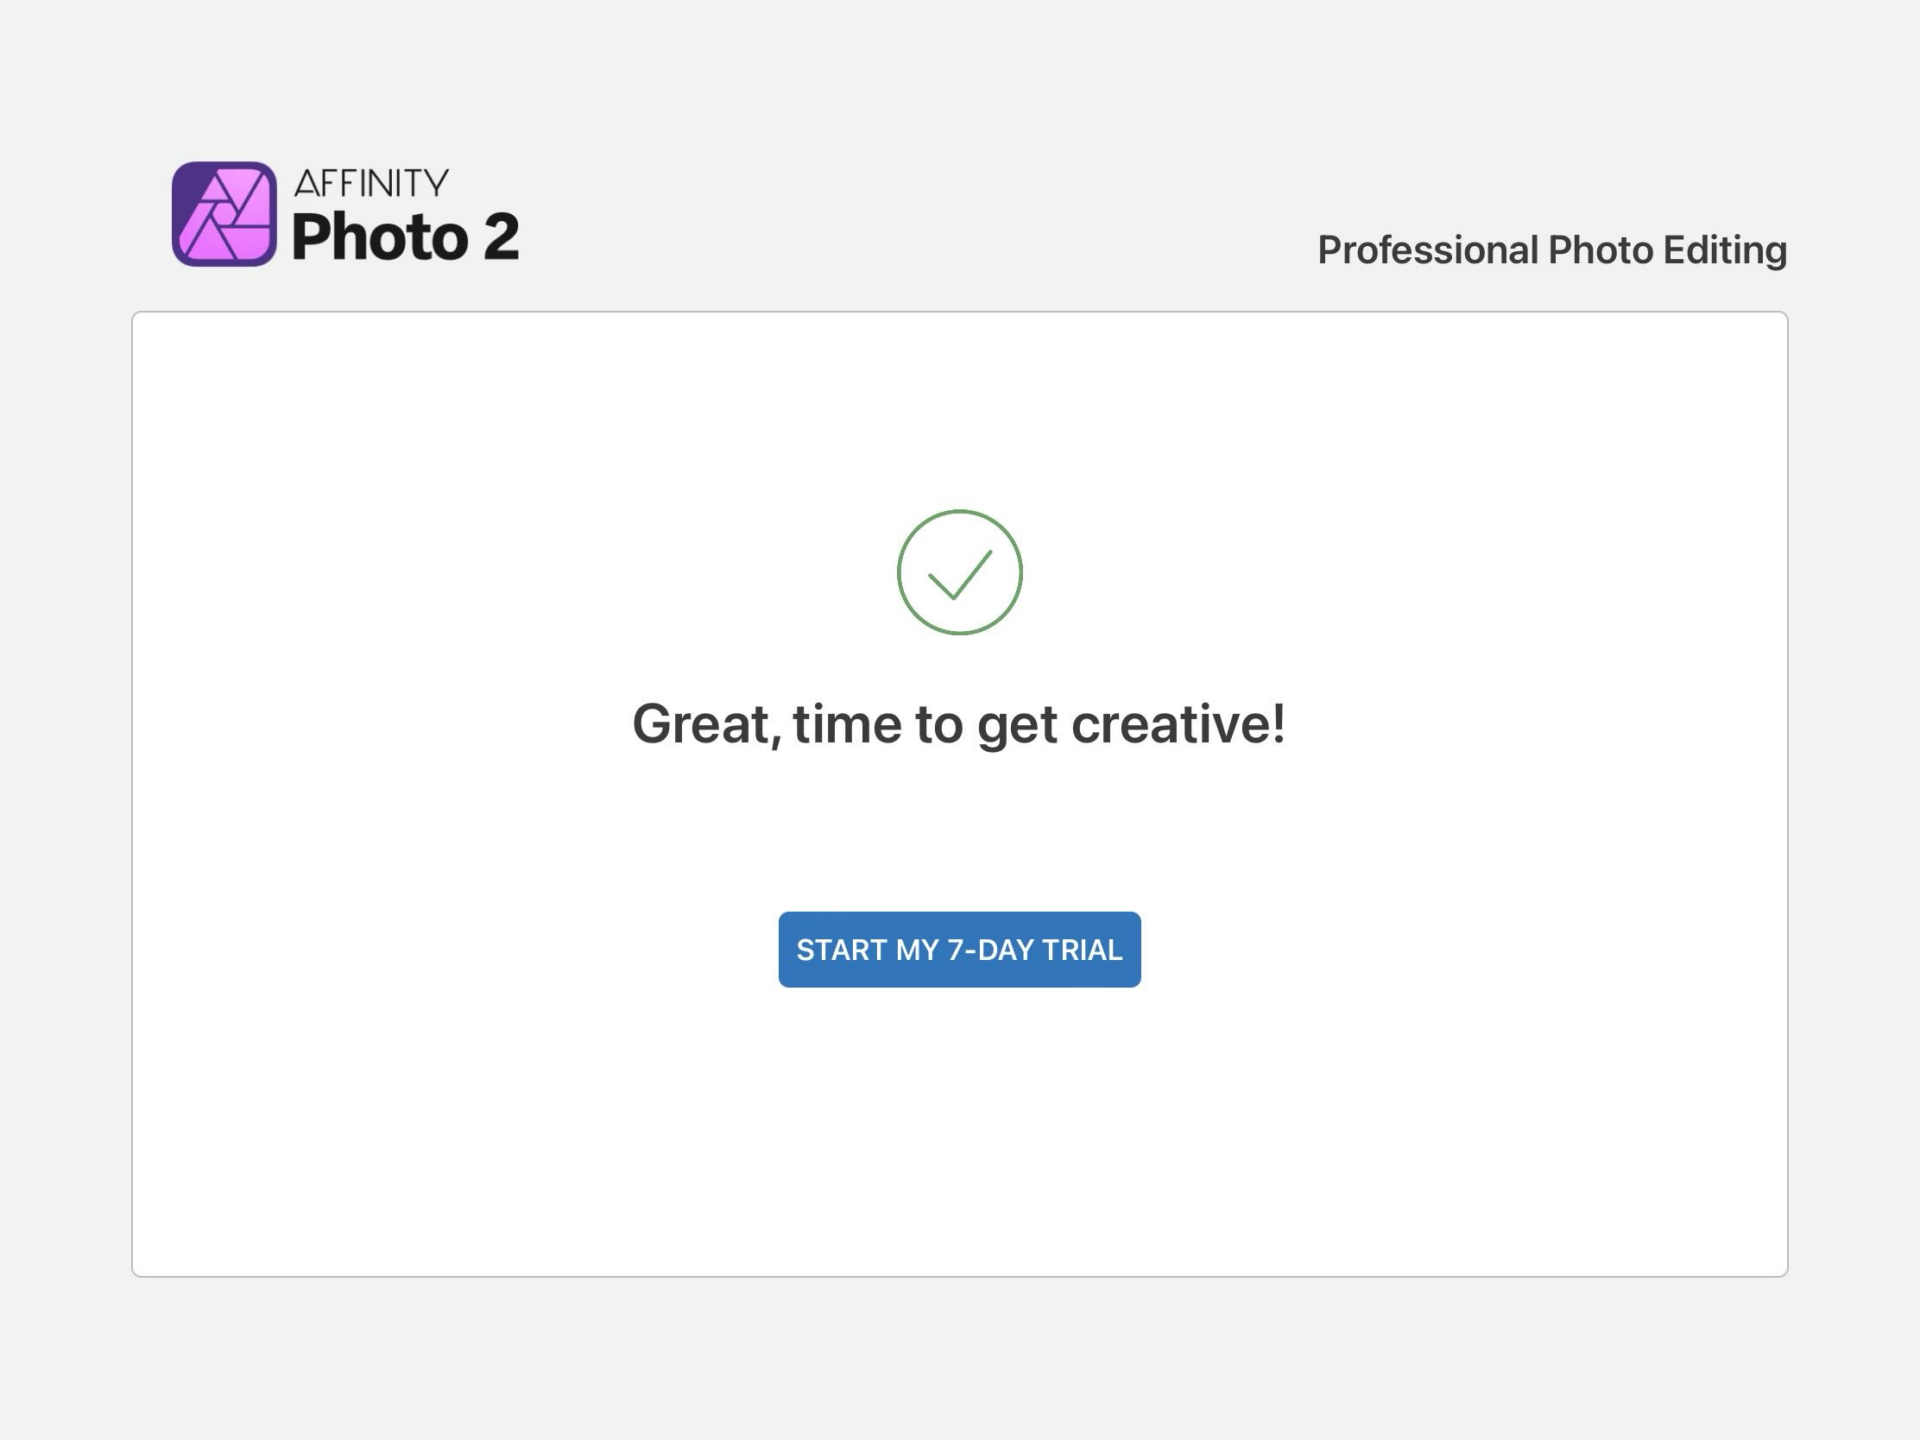Click the green circle around the checkmark
This screenshot has height=1440, width=1920.
pos(900,573)
